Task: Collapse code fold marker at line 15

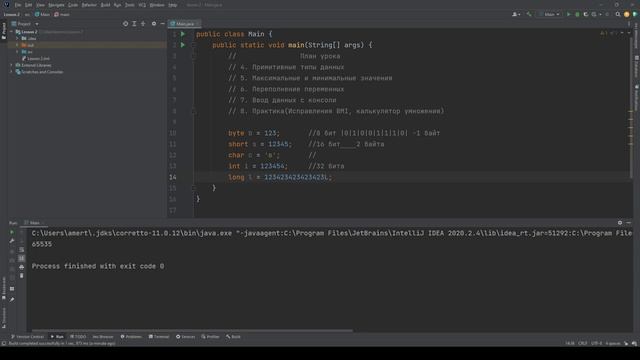Action: 194,188
